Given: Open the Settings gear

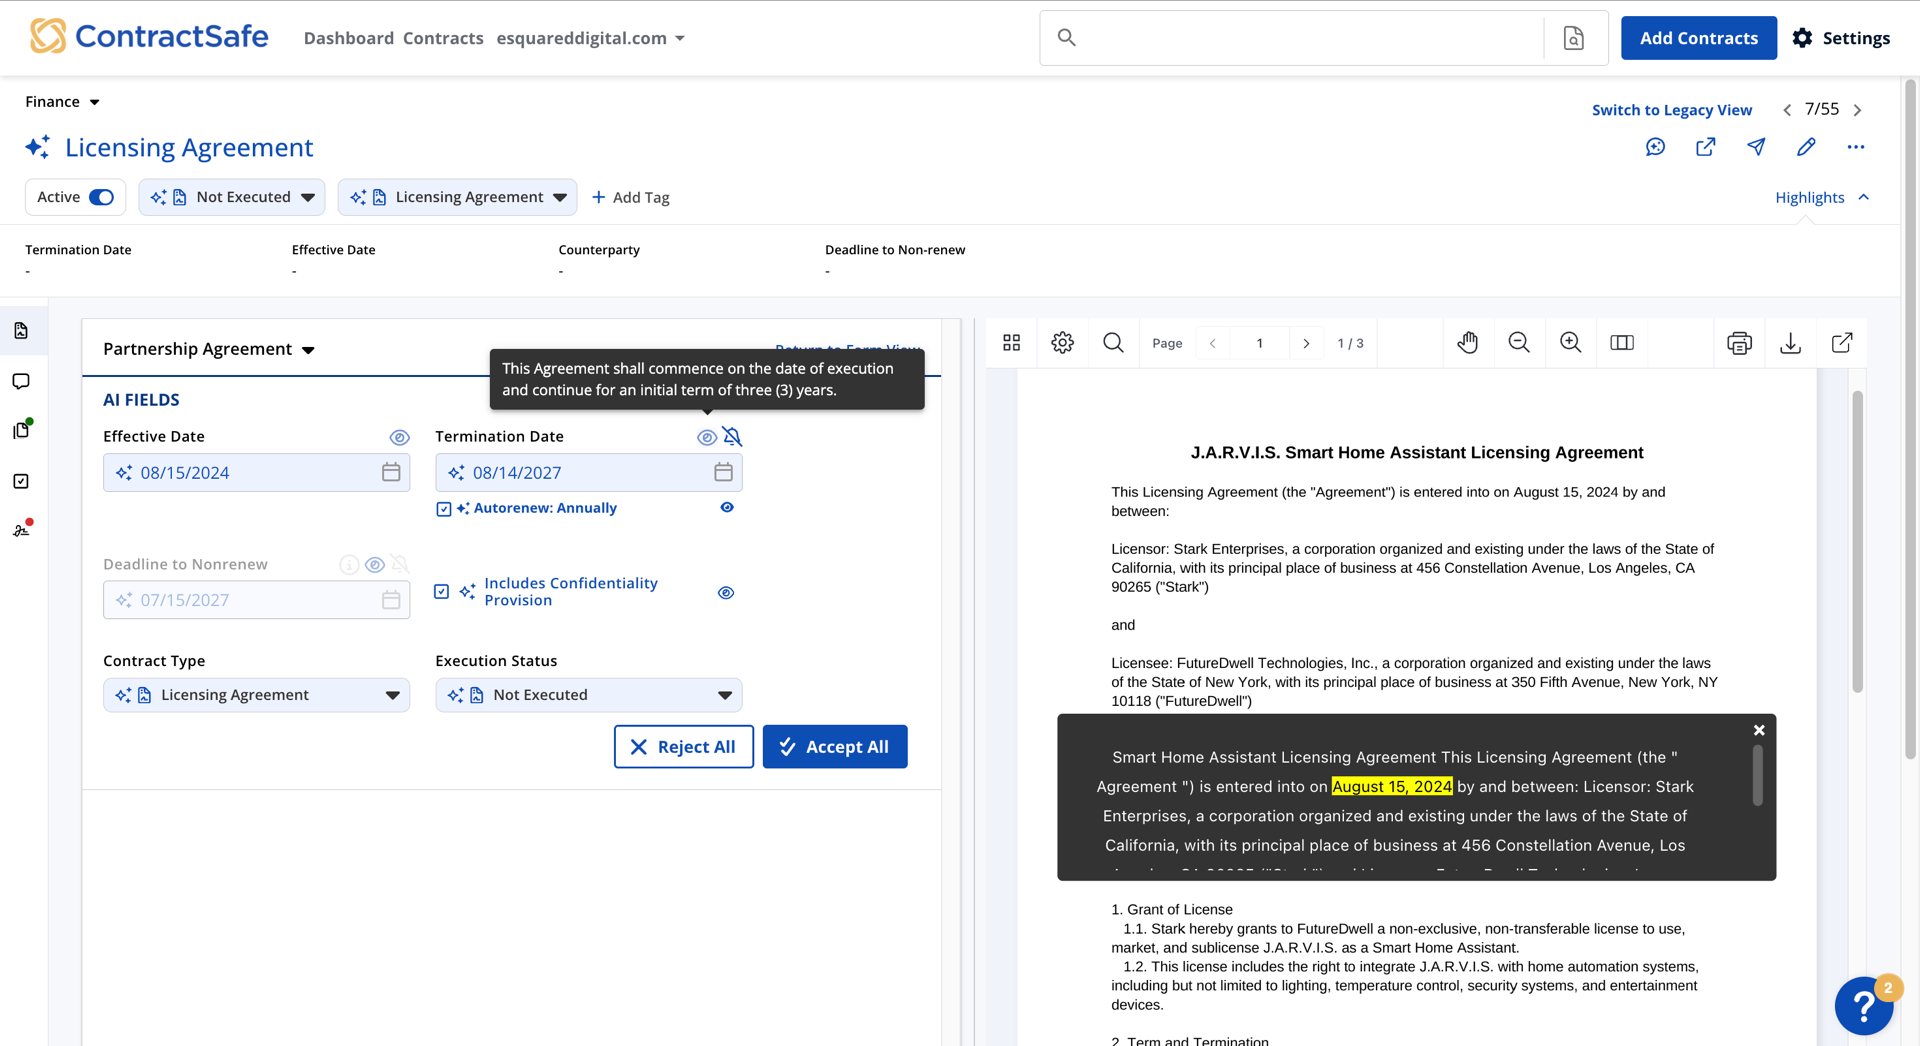Looking at the screenshot, I should click(1841, 38).
